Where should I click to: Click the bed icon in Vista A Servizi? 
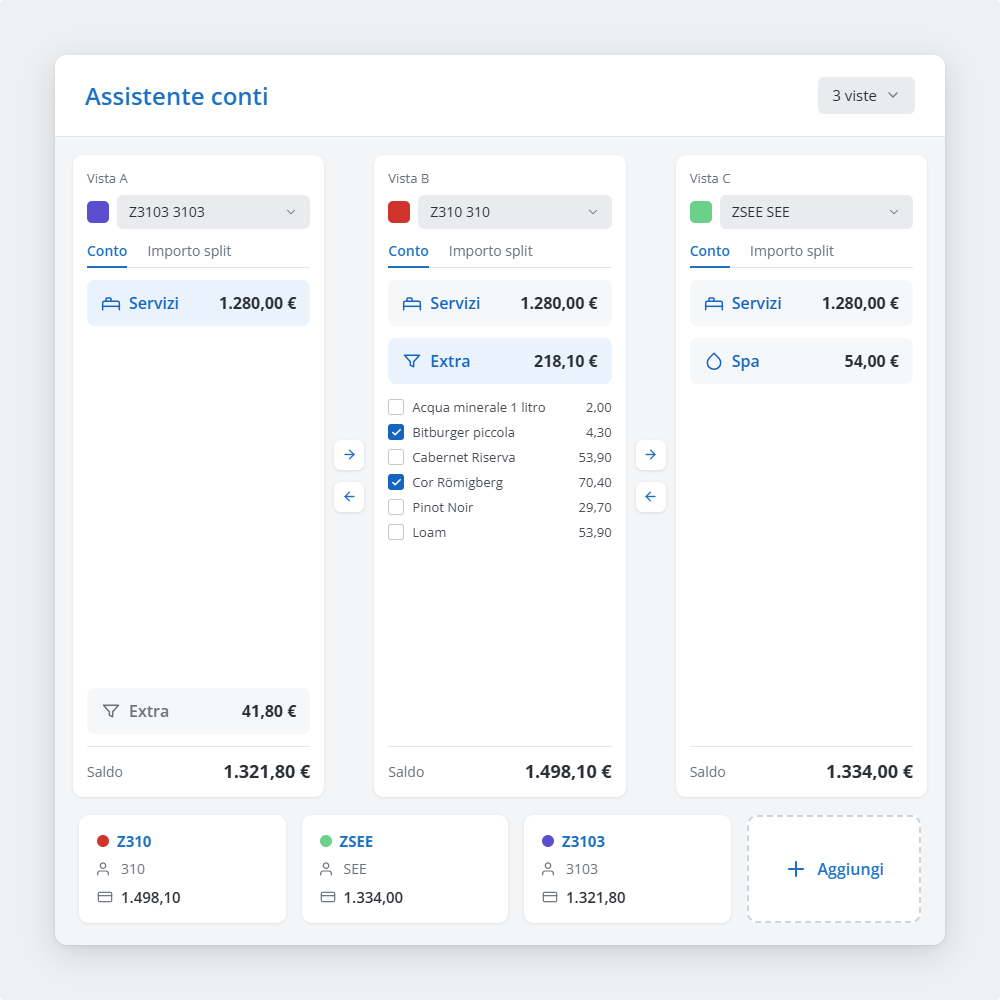[x=111, y=304]
